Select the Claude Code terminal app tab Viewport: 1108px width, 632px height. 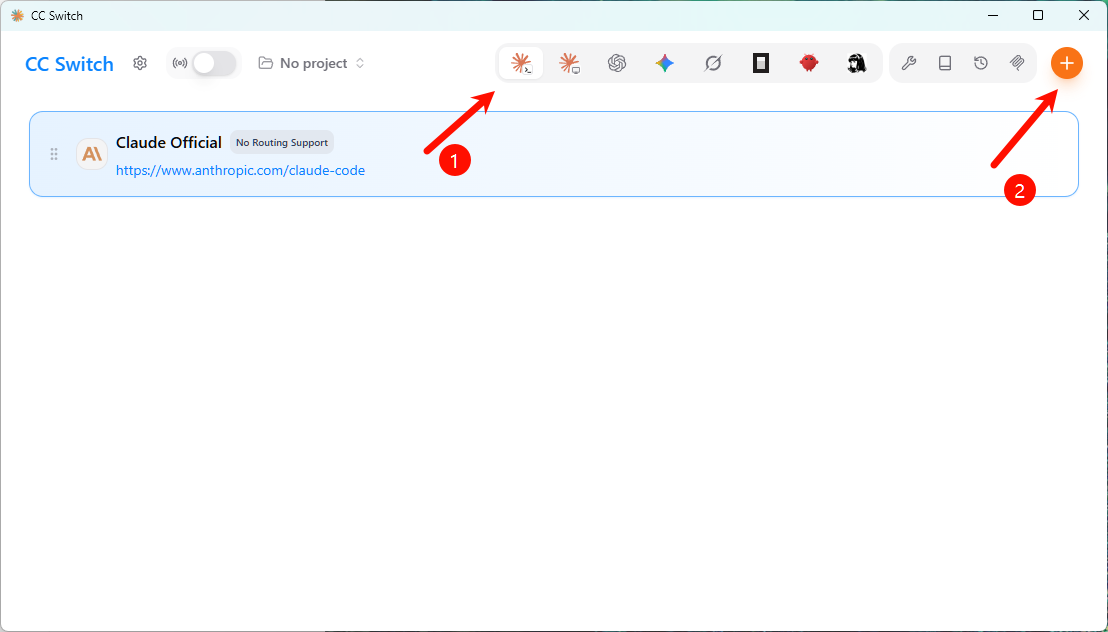point(521,64)
